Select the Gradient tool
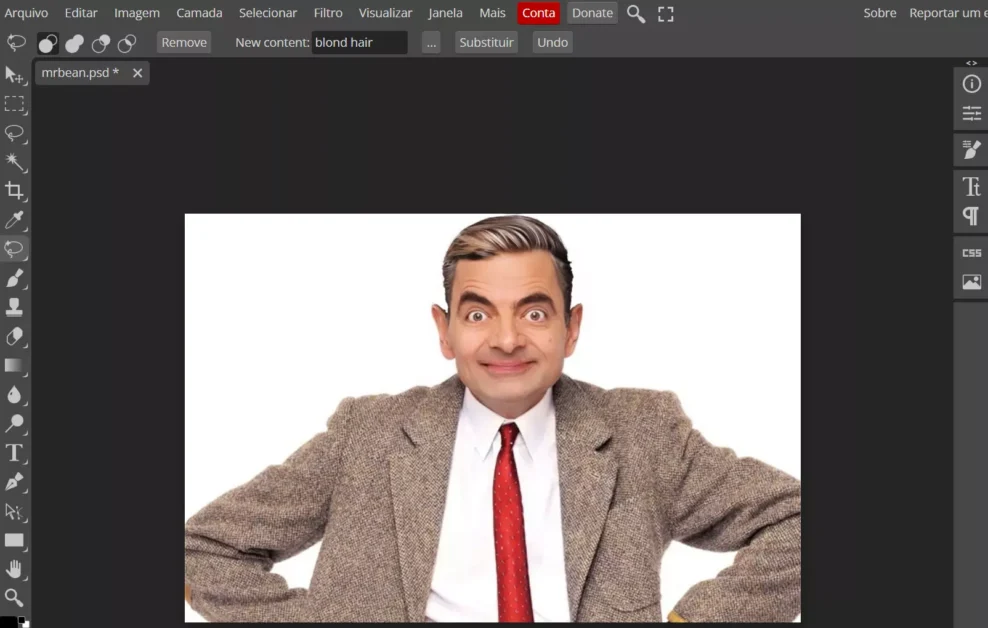988x628 pixels. pos(14,365)
